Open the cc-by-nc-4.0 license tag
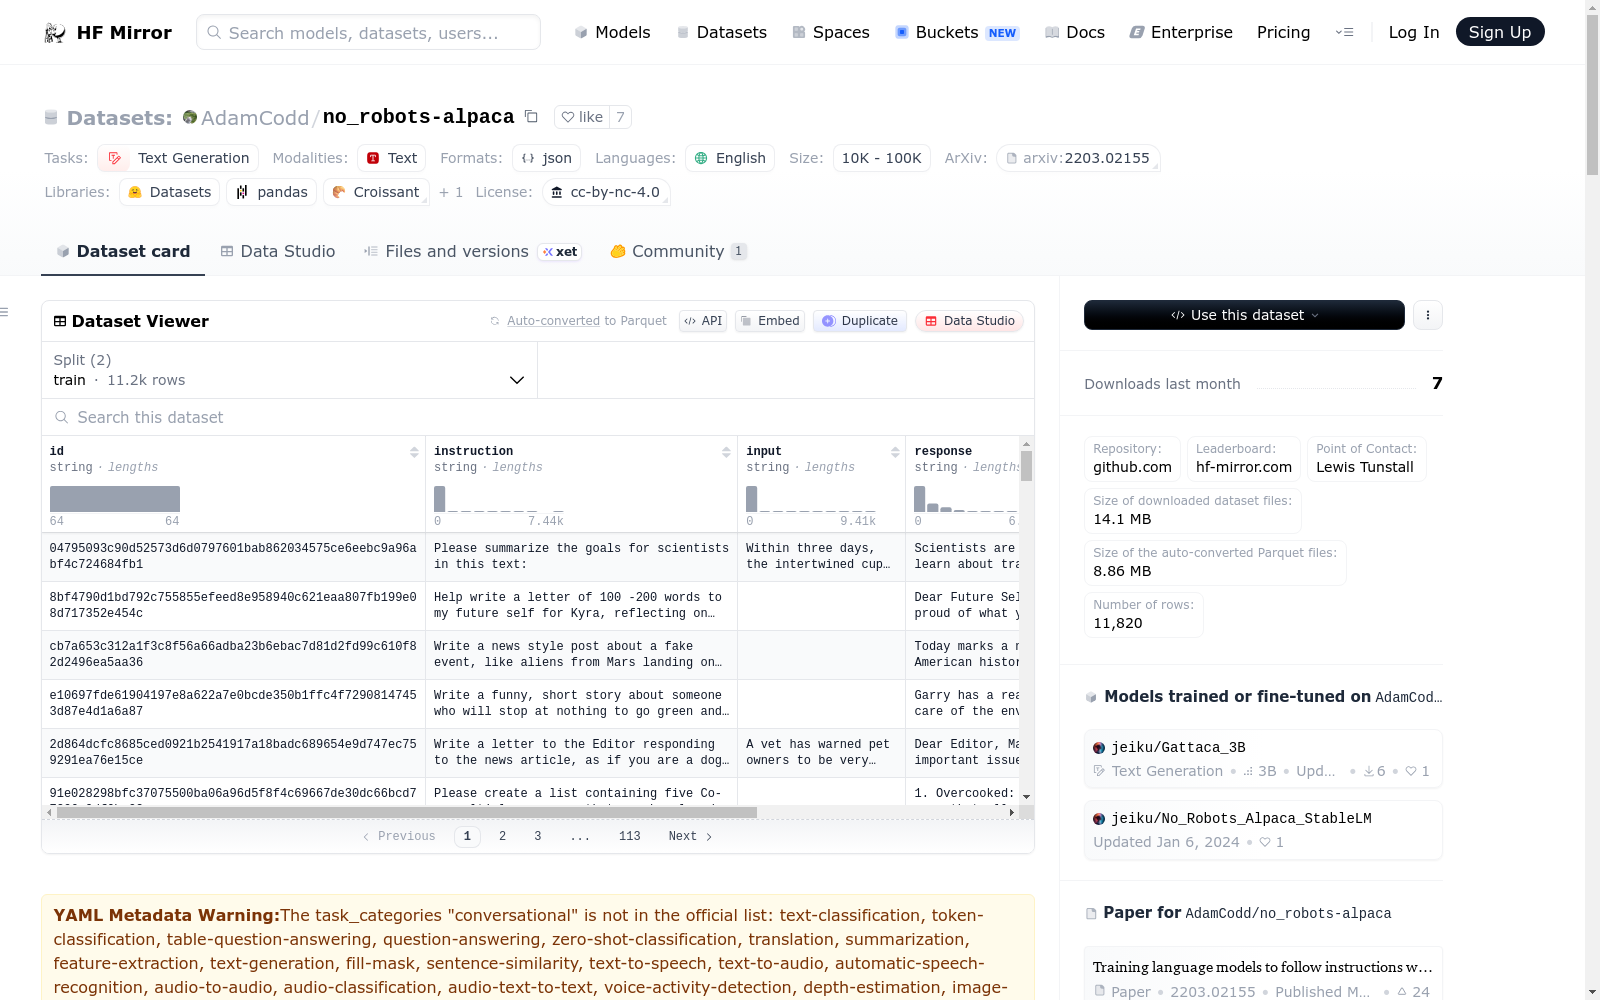1600x1000 pixels. point(606,192)
